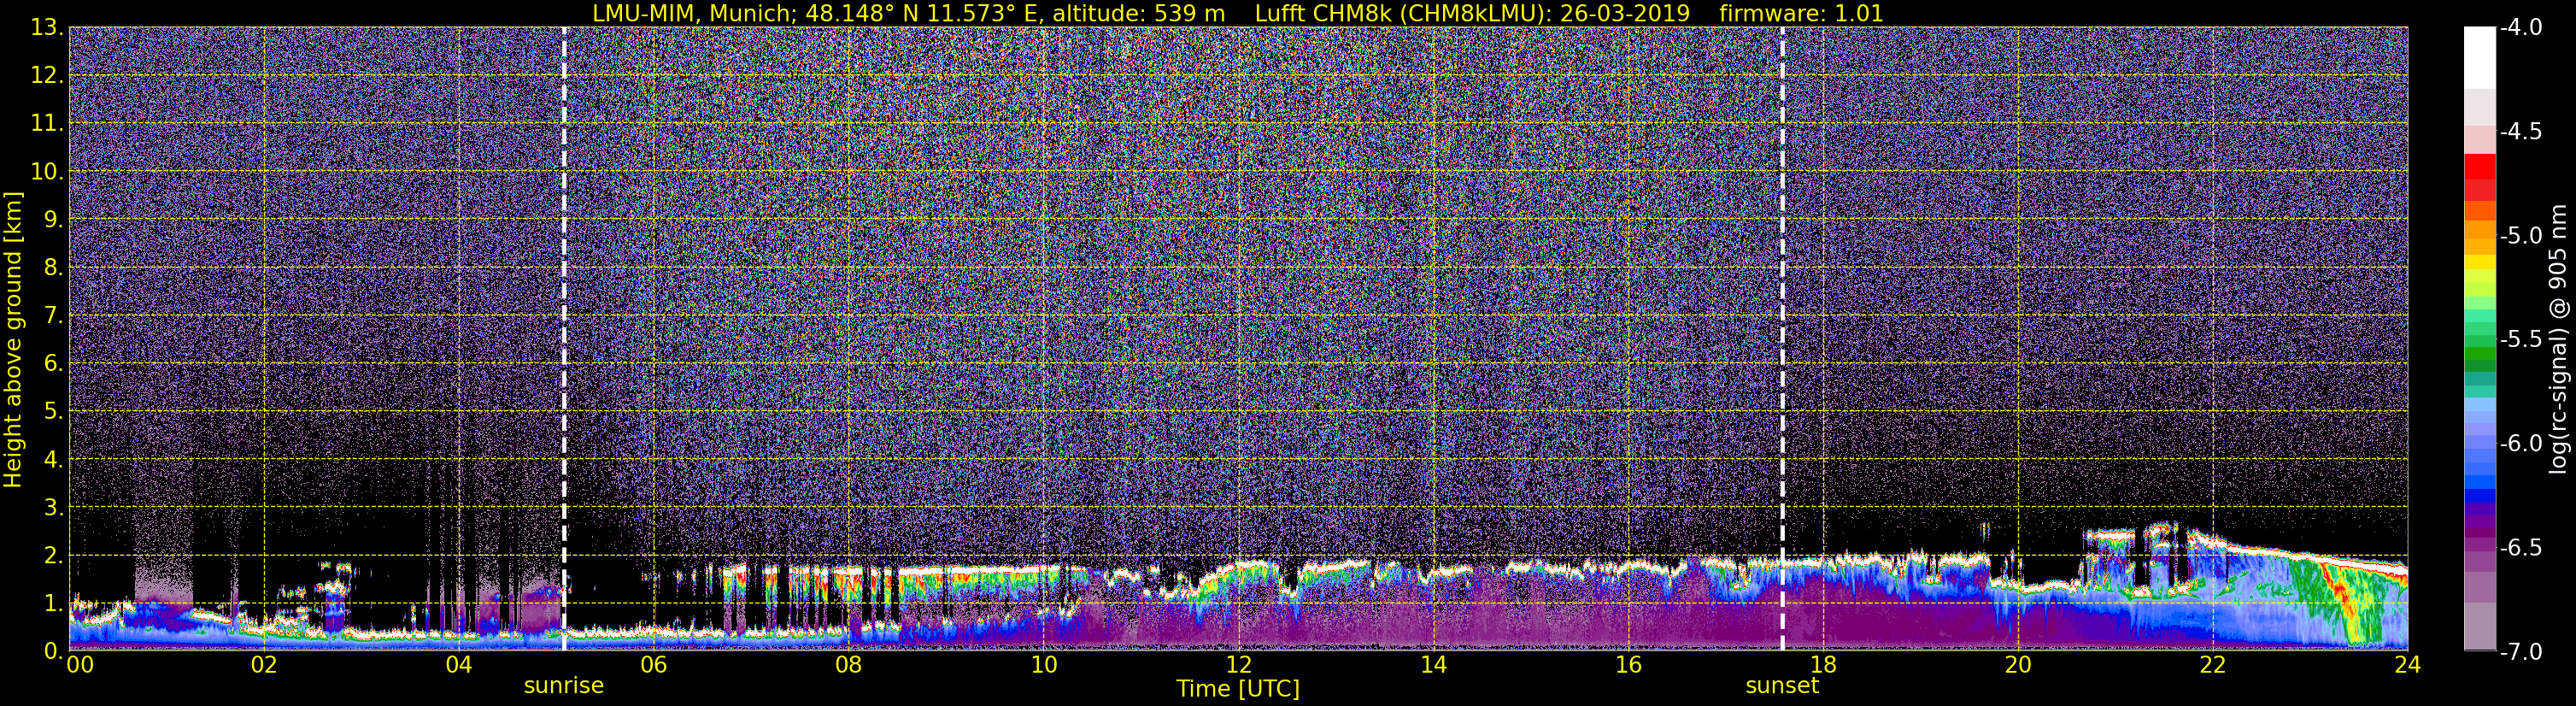This screenshot has width=2576, height=706.
Task: Click the 'firmware: 1.01' label
Action: tap(1801, 13)
